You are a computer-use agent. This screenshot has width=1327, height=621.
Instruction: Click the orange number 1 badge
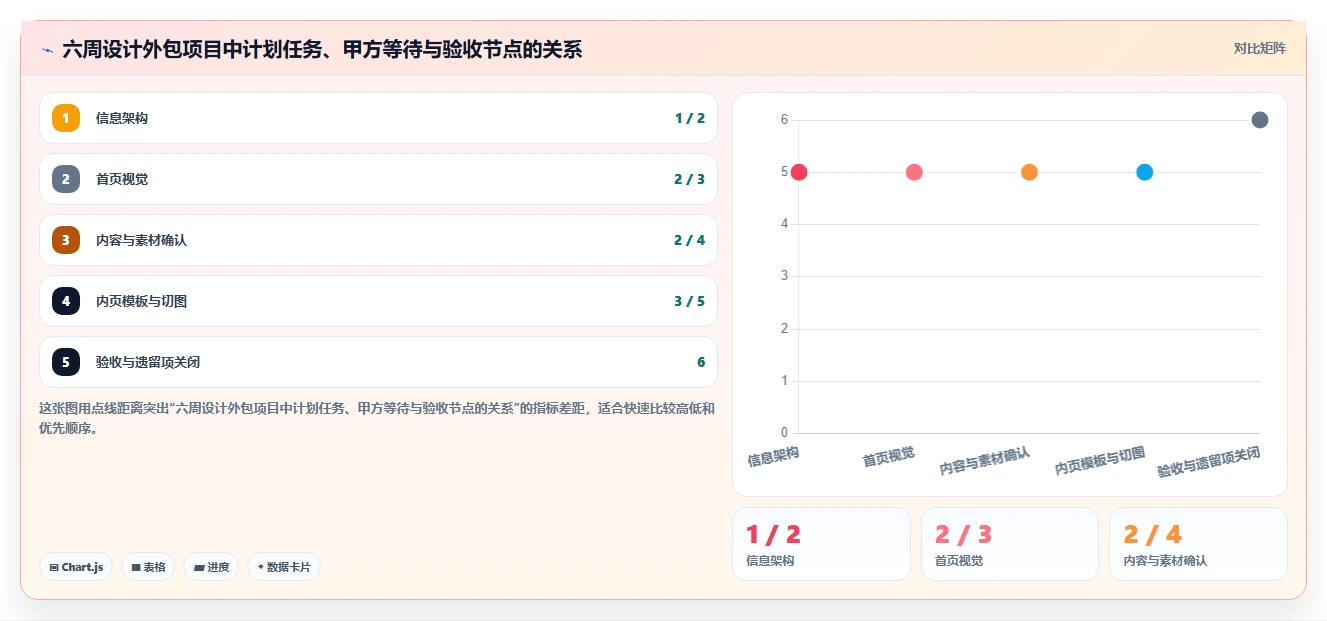pyautogui.click(x=66, y=118)
